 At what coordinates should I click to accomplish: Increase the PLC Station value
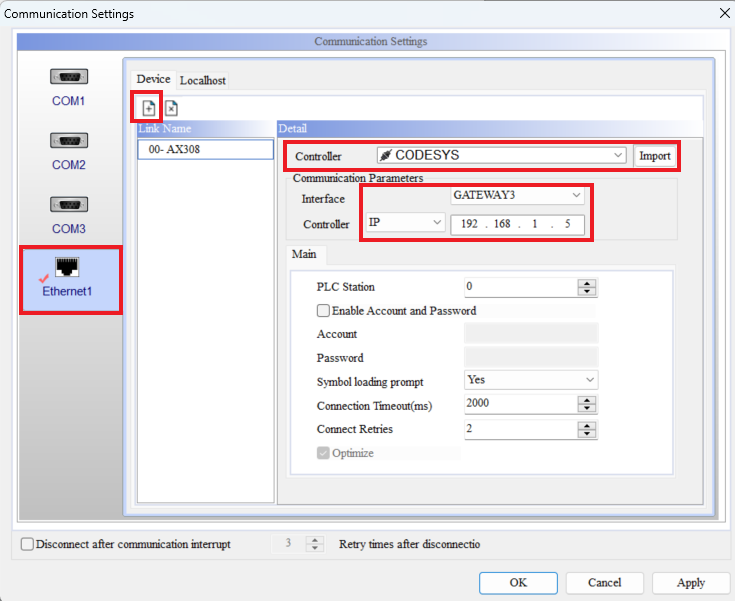pos(587,283)
